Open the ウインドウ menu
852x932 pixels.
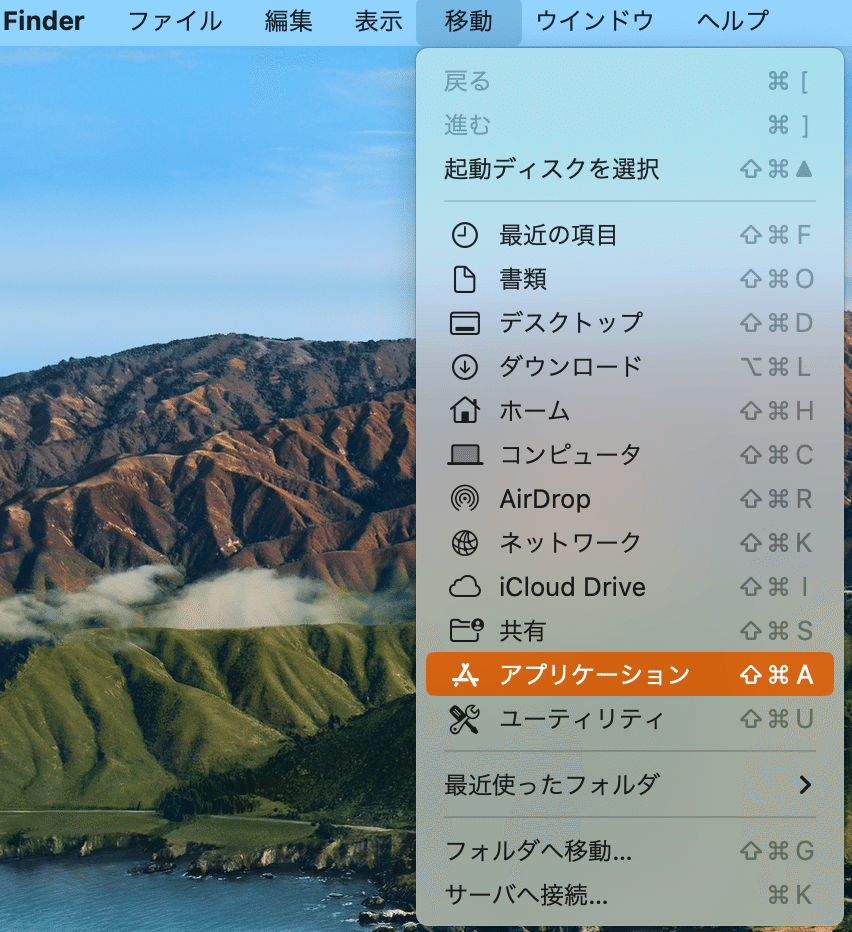click(x=595, y=21)
